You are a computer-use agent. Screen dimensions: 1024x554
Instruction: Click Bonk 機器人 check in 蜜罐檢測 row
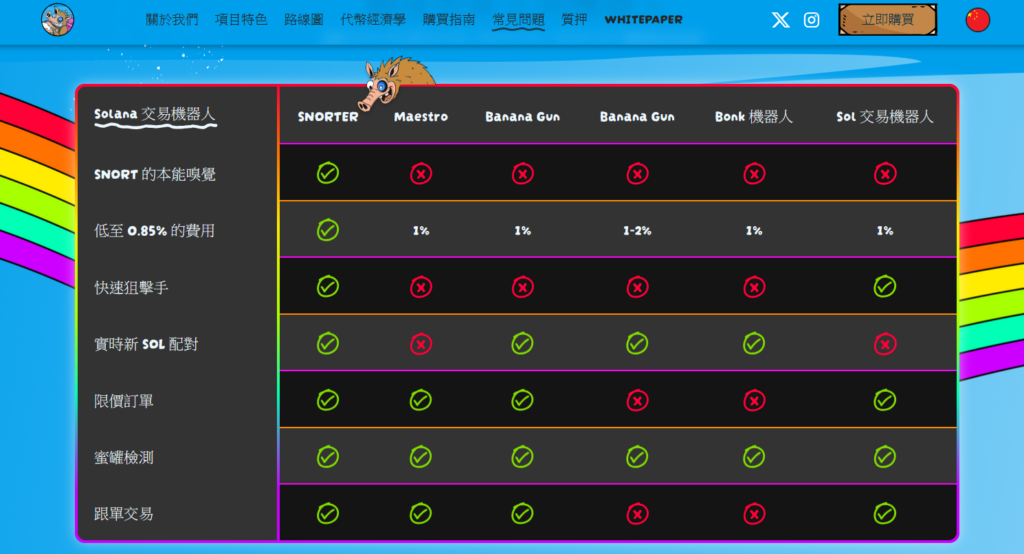(754, 457)
